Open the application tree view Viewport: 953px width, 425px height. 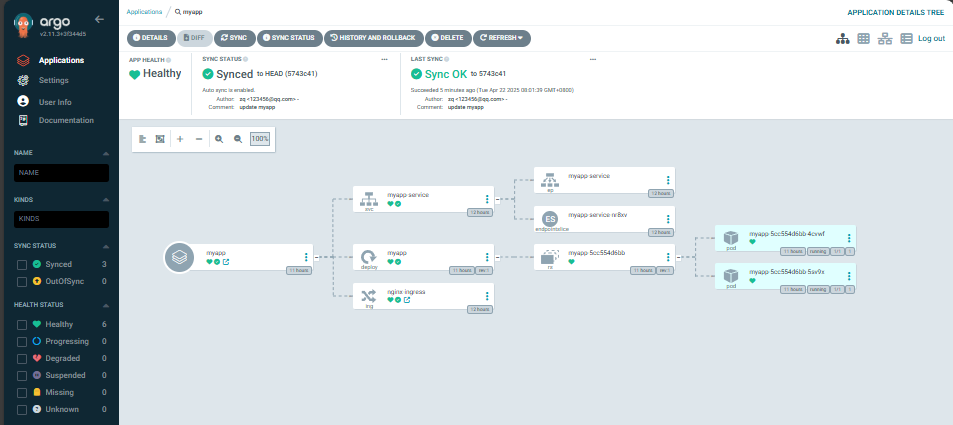[842, 38]
